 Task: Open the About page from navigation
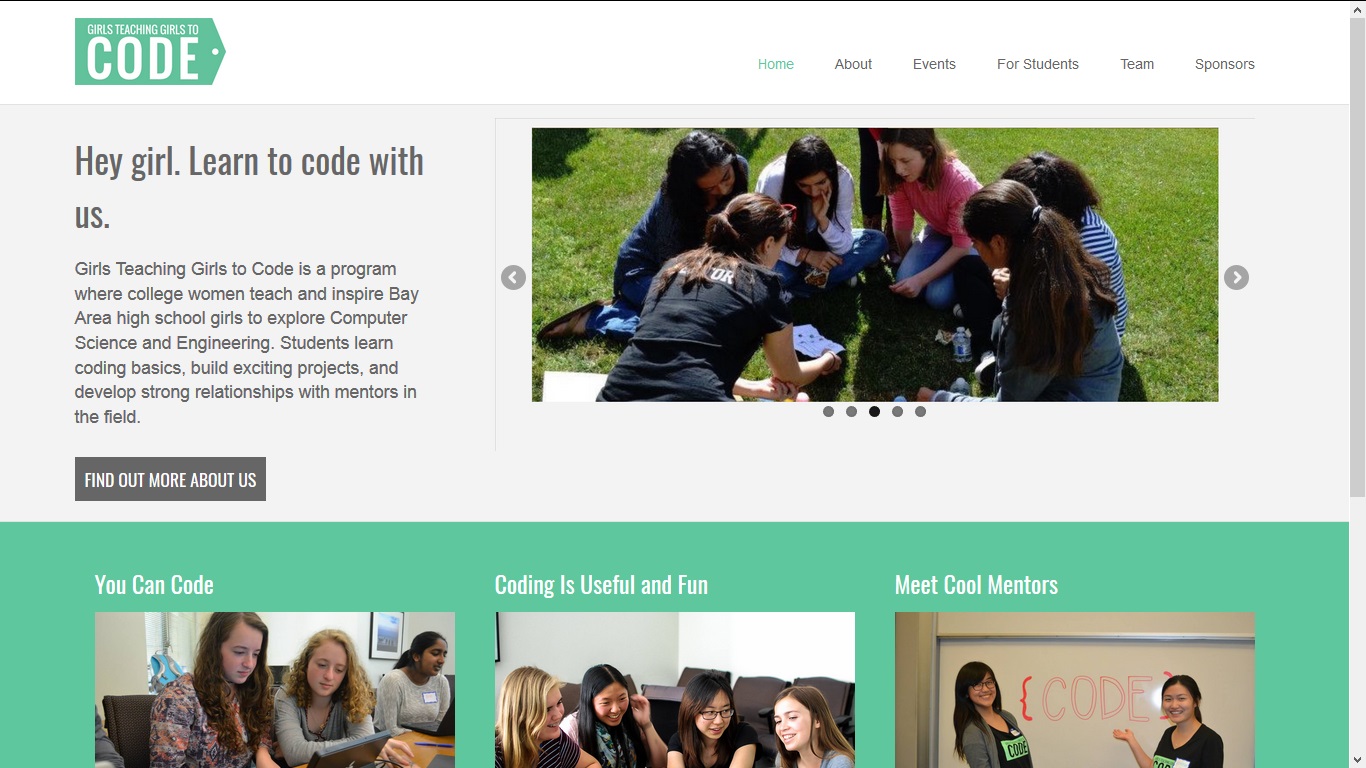(x=853, y=64)
